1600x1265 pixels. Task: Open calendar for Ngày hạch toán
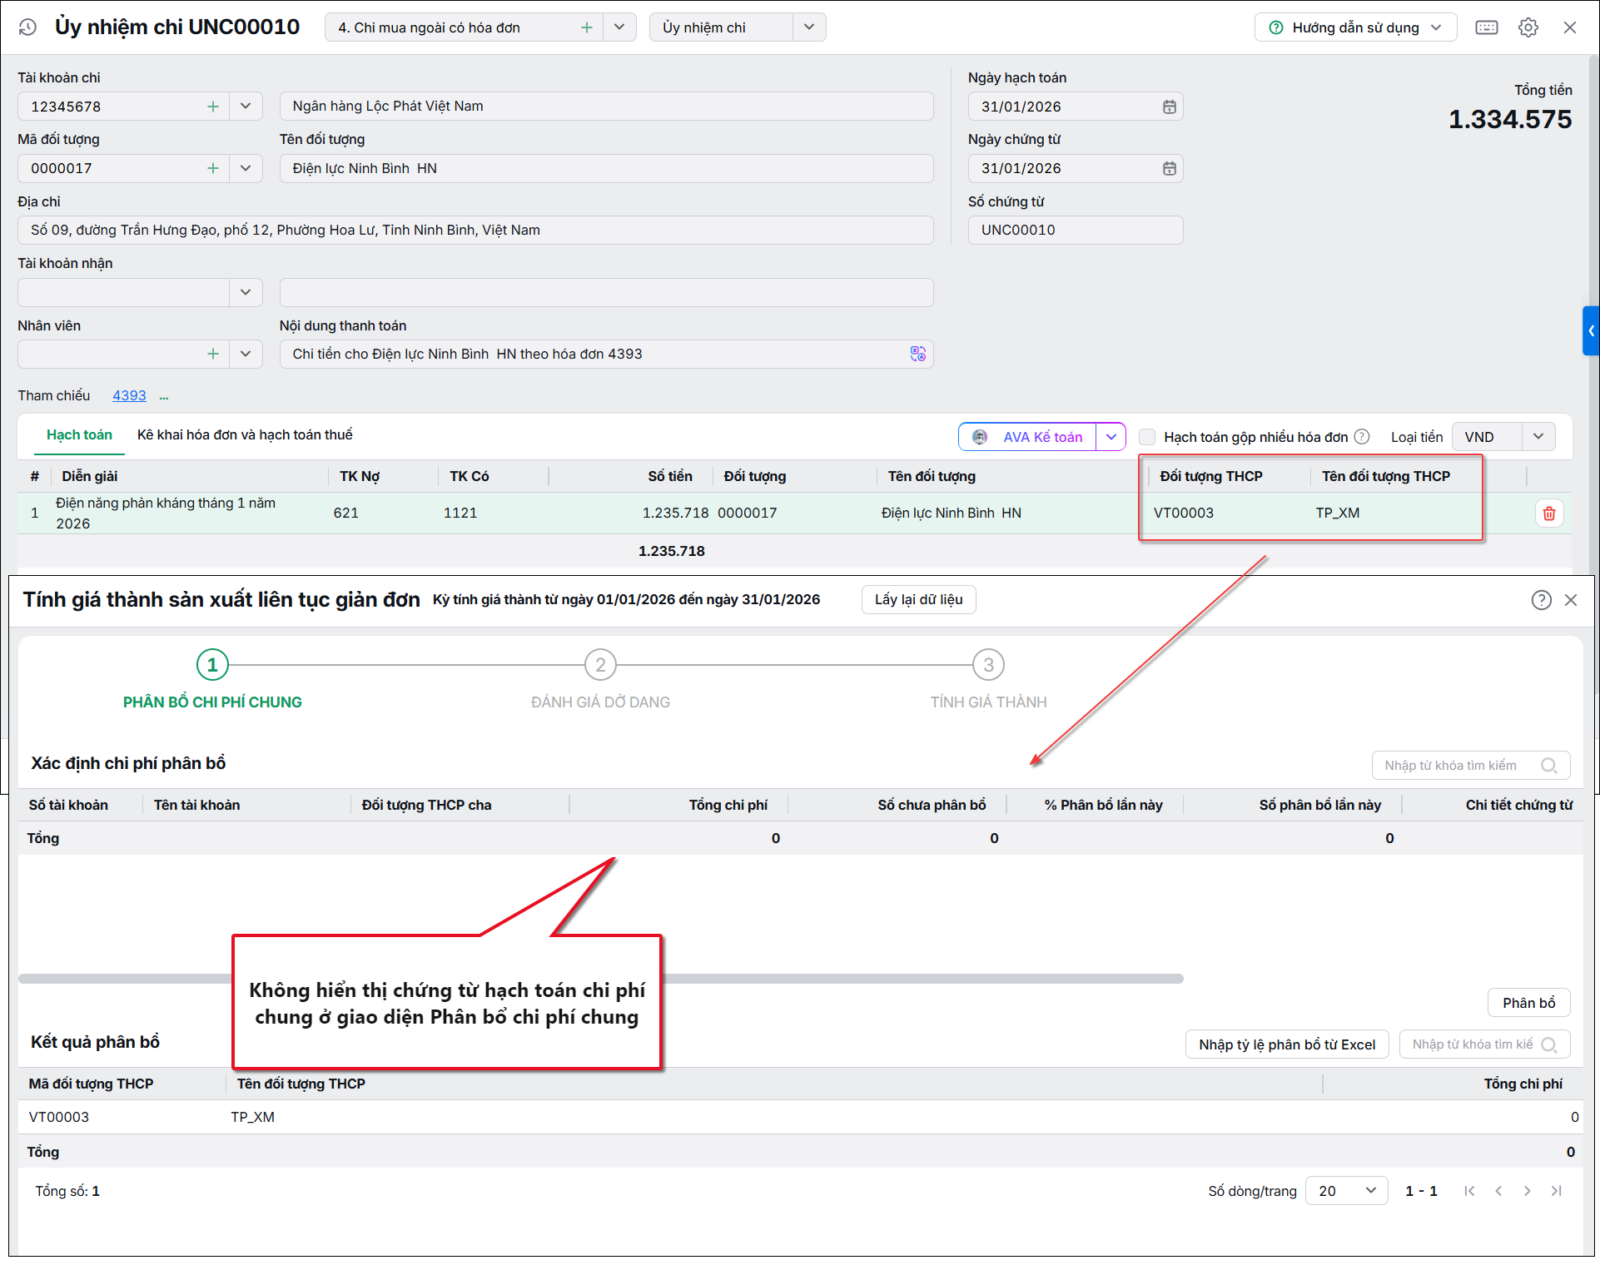tap(1169, 107)
